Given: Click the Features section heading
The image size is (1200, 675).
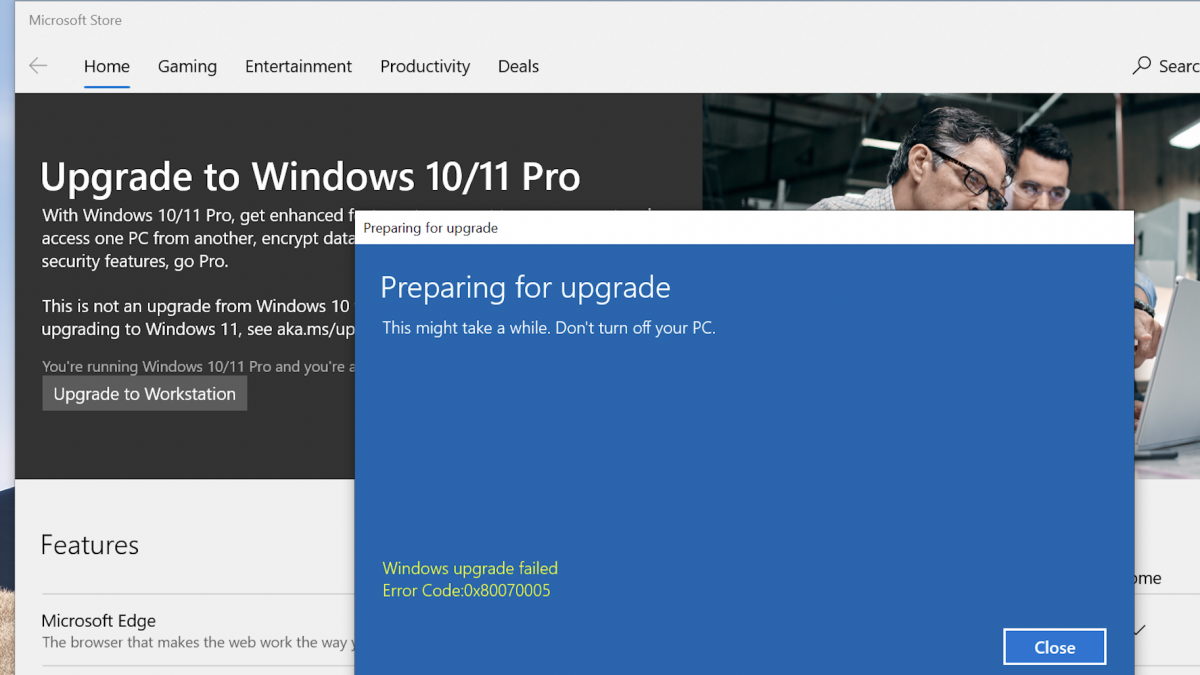Looking at the screenshot, I should coord(89,544).
